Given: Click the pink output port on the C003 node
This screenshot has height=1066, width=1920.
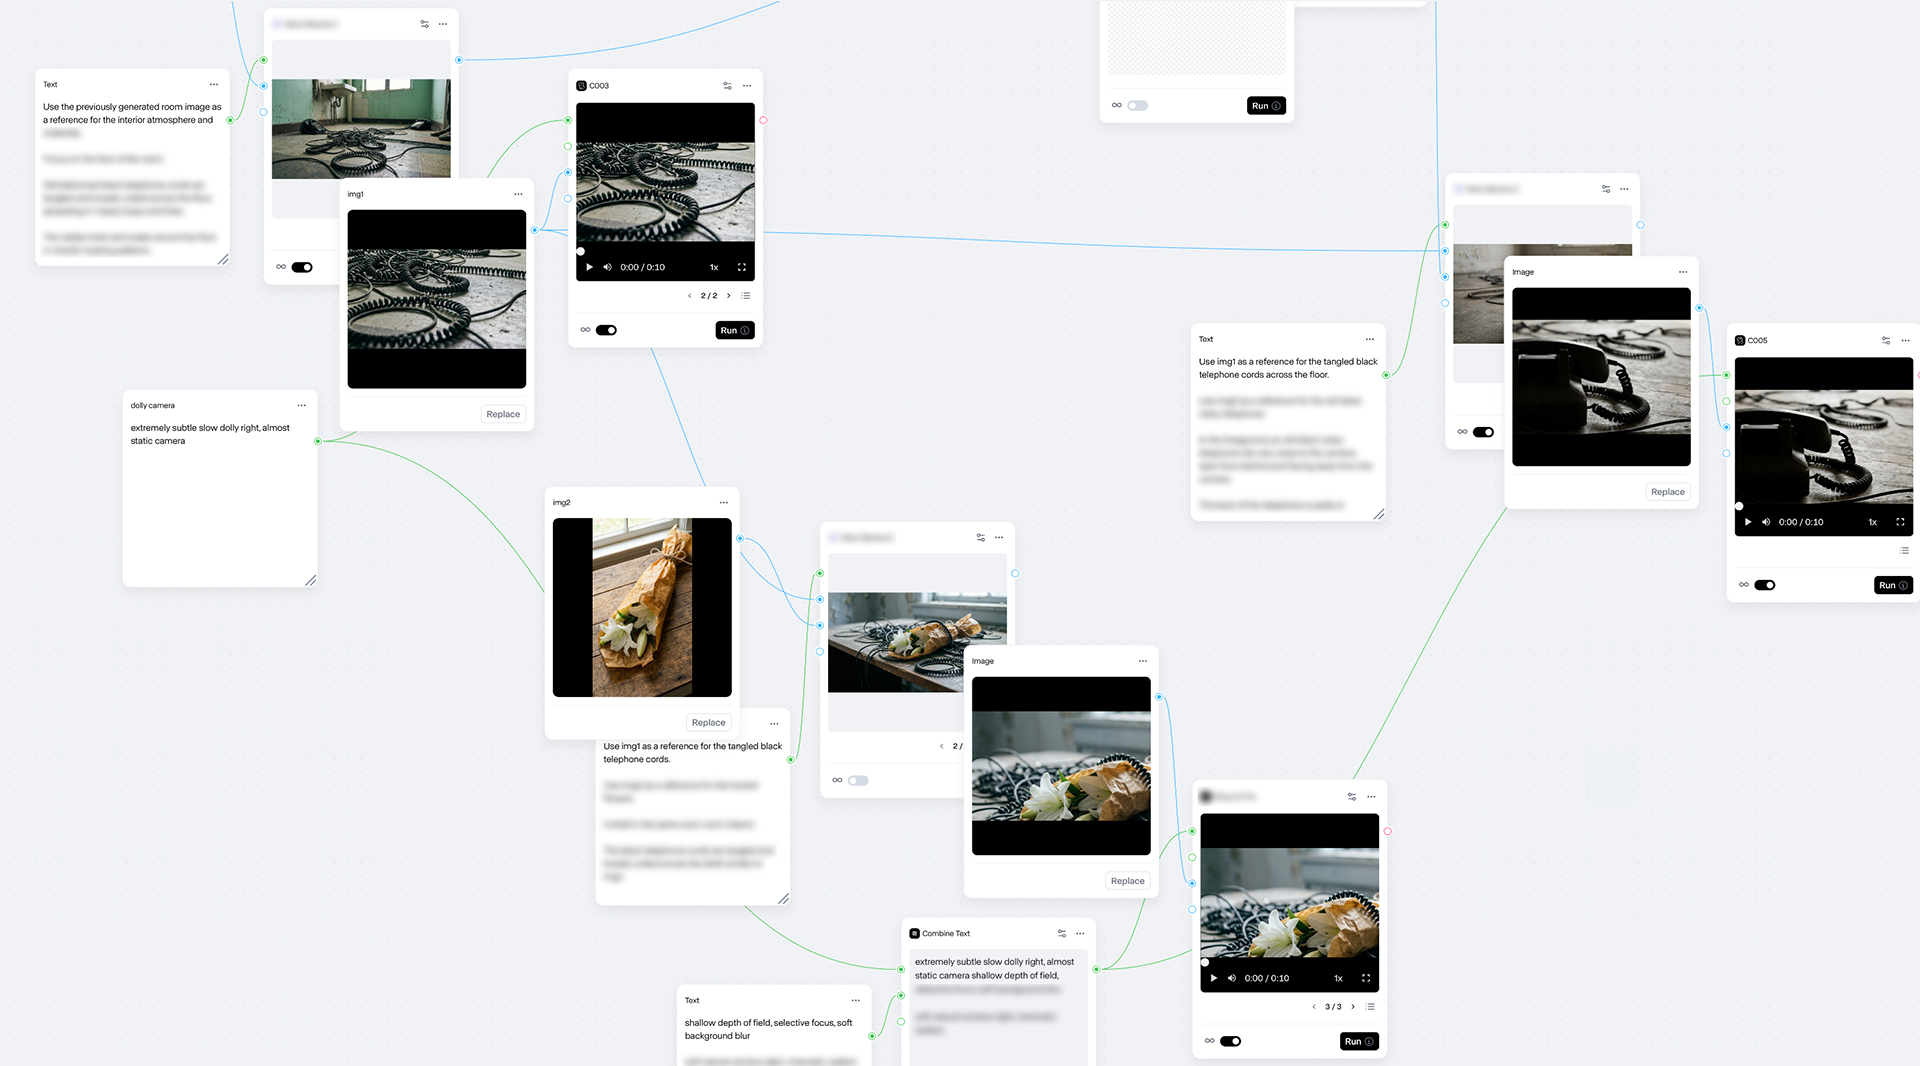Looking at the screenshot, I should pyautogui.click(x=763, y=121).
